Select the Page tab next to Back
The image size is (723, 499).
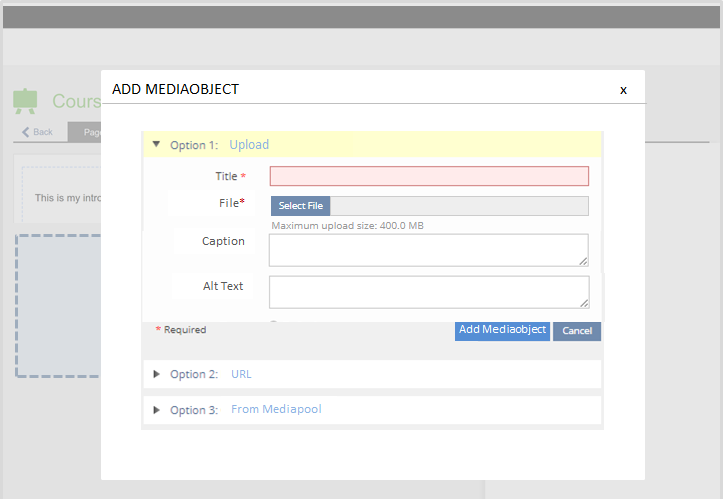click(x=85, y=132)
